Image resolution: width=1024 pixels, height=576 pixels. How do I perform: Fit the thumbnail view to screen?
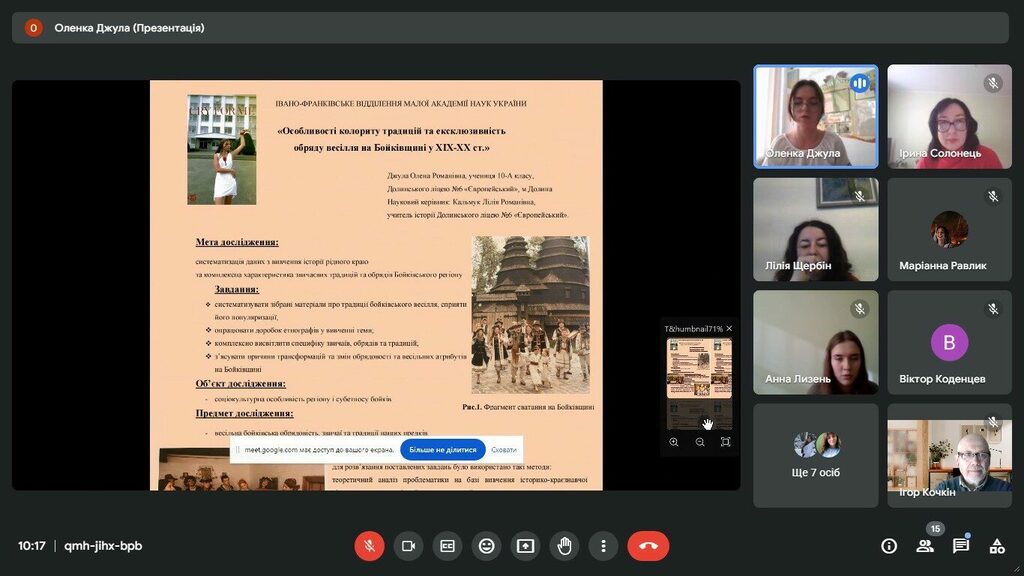[x=726, y=442]
